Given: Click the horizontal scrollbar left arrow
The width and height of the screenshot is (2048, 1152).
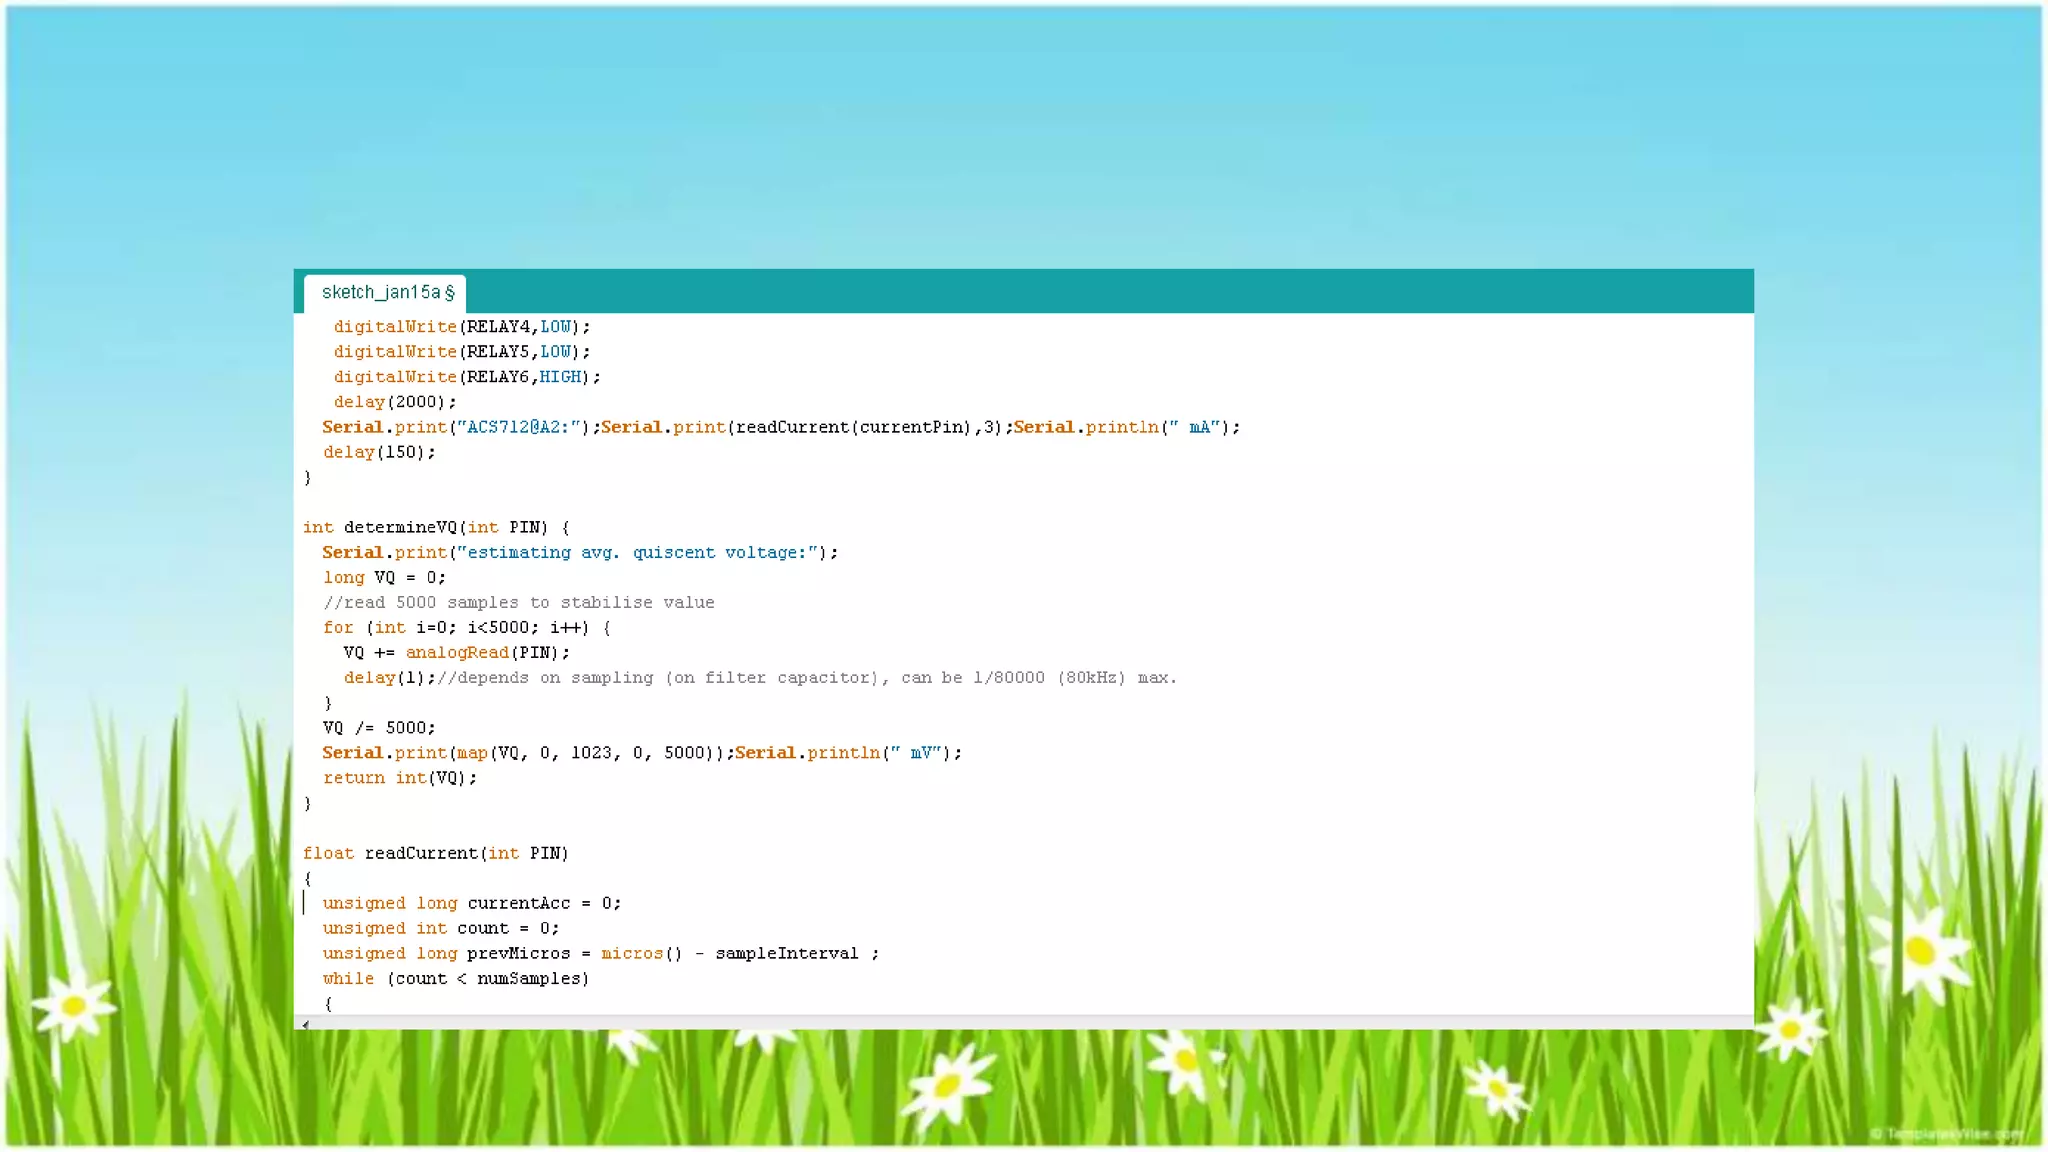Looking at the screenshot, I should click(x=305, y=1024).
